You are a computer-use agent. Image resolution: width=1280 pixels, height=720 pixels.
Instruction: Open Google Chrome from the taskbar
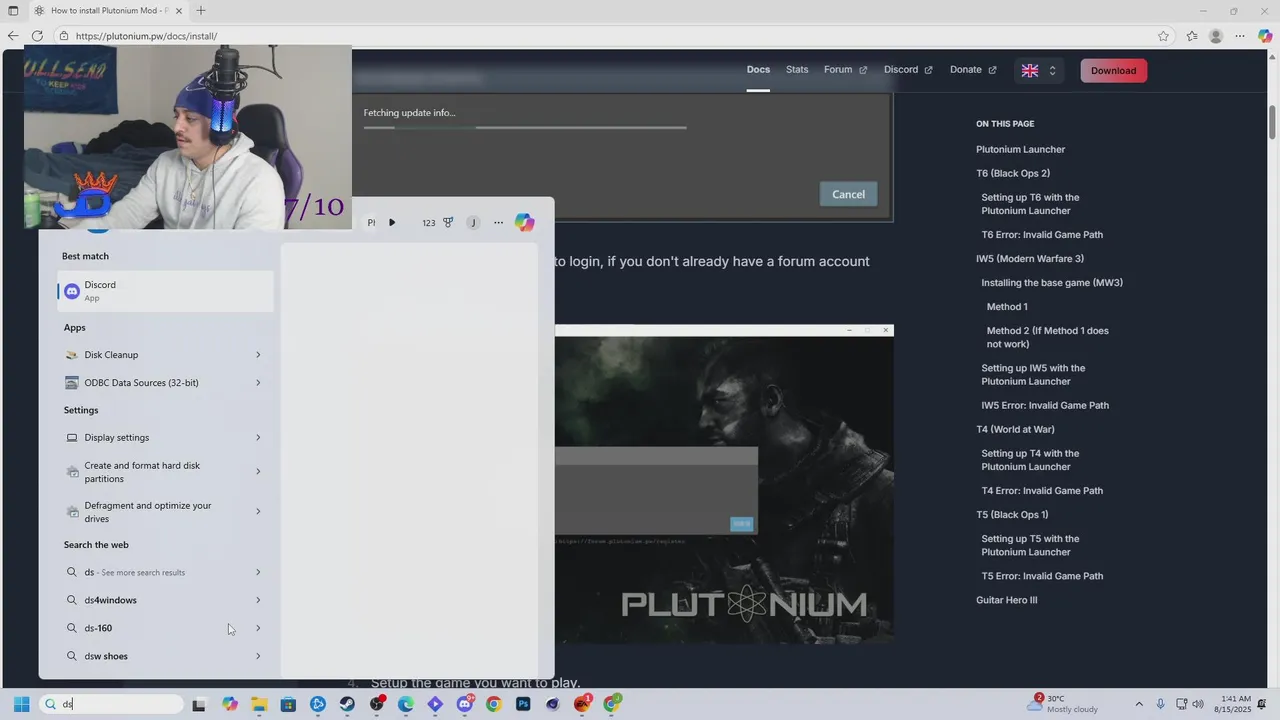click(x=494, y=704)
